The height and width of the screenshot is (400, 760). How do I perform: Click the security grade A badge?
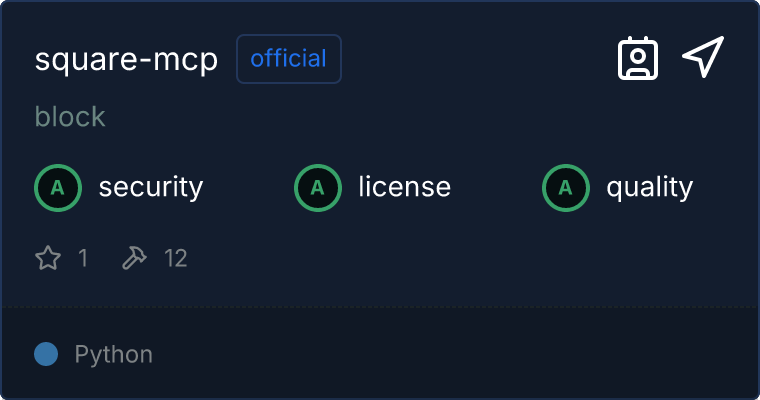58,187
